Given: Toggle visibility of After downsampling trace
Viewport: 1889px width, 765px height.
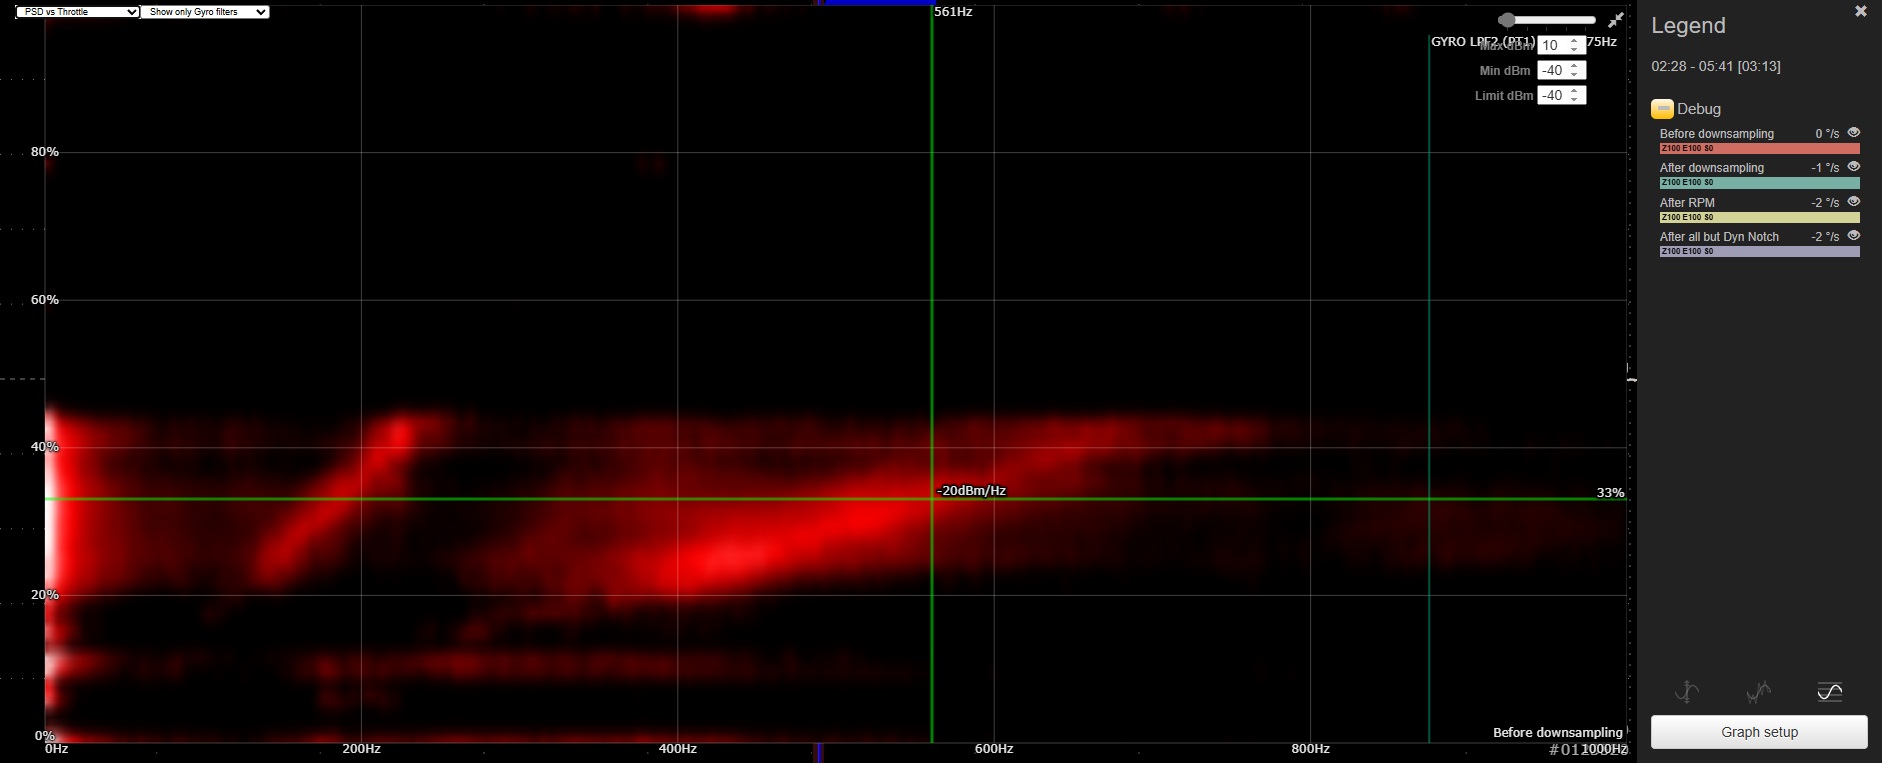Looking at the screenshot, I should 1853,167.
